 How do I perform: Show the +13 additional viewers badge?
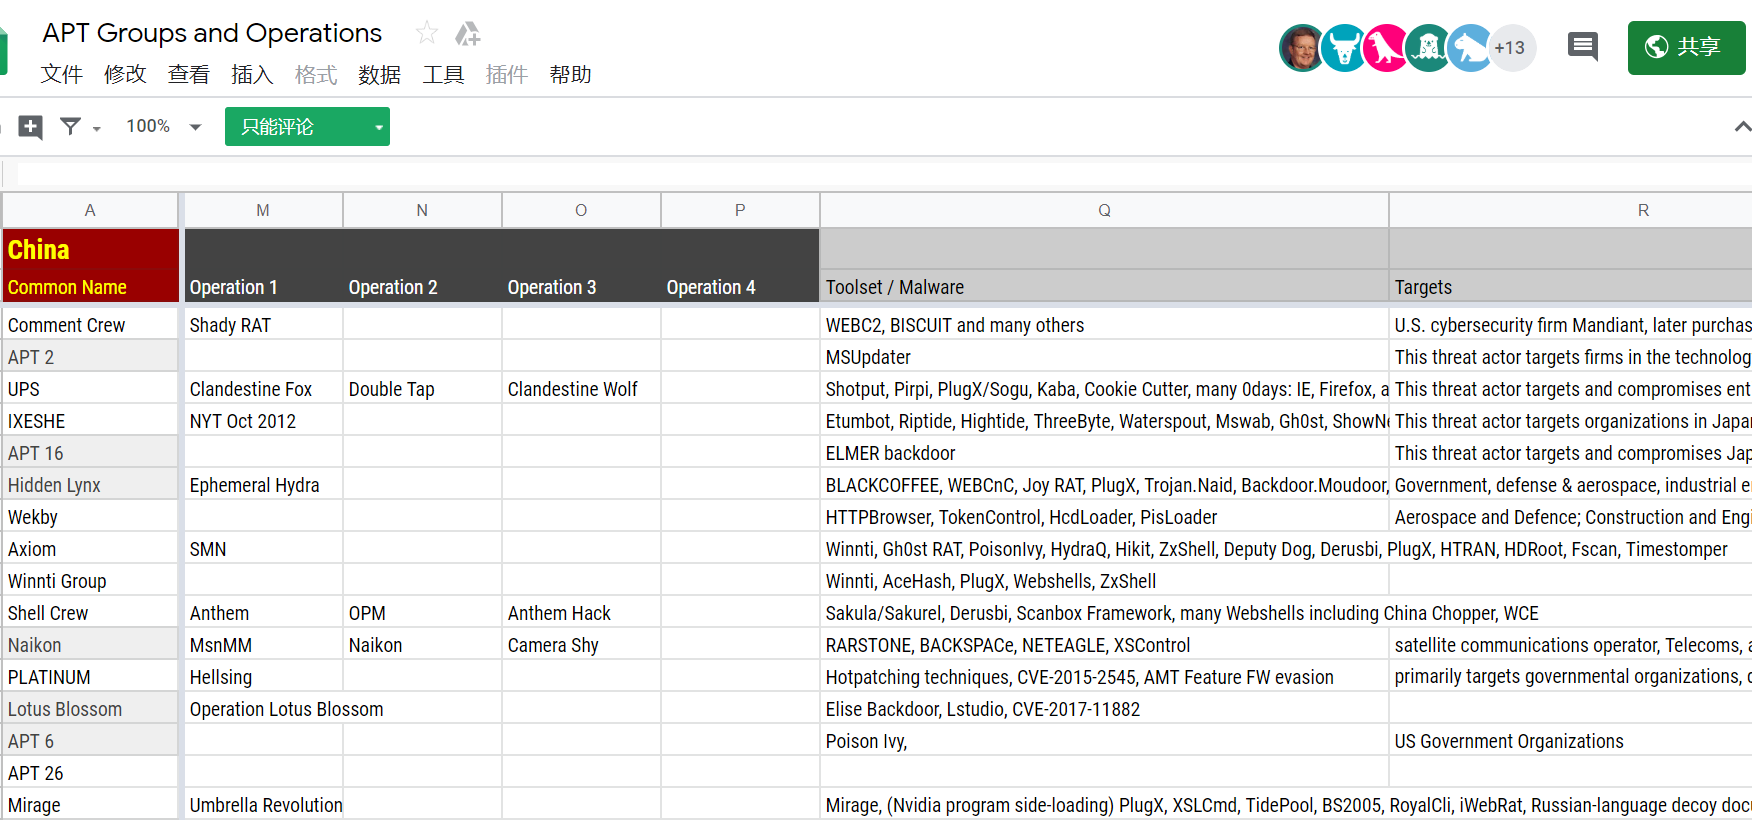click(x=1511, y=48)
